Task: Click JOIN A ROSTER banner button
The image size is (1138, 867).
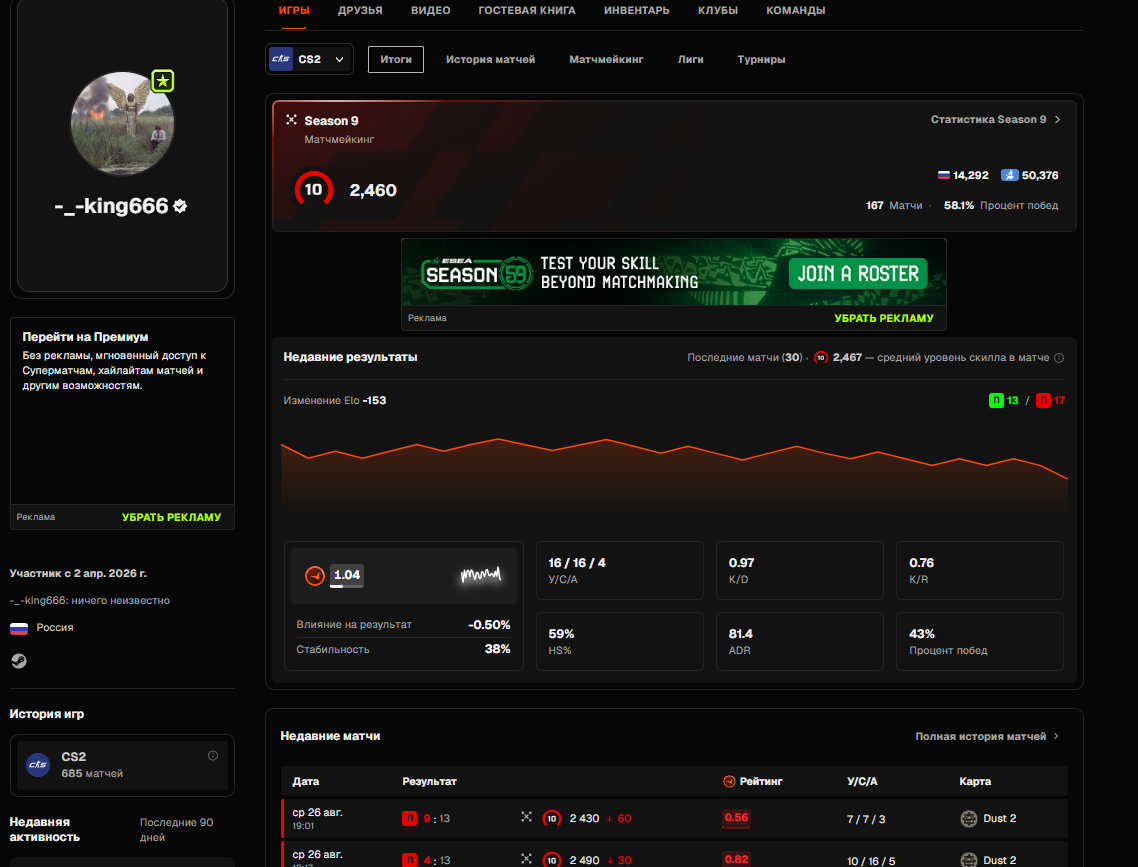Action: coord(858,274)
